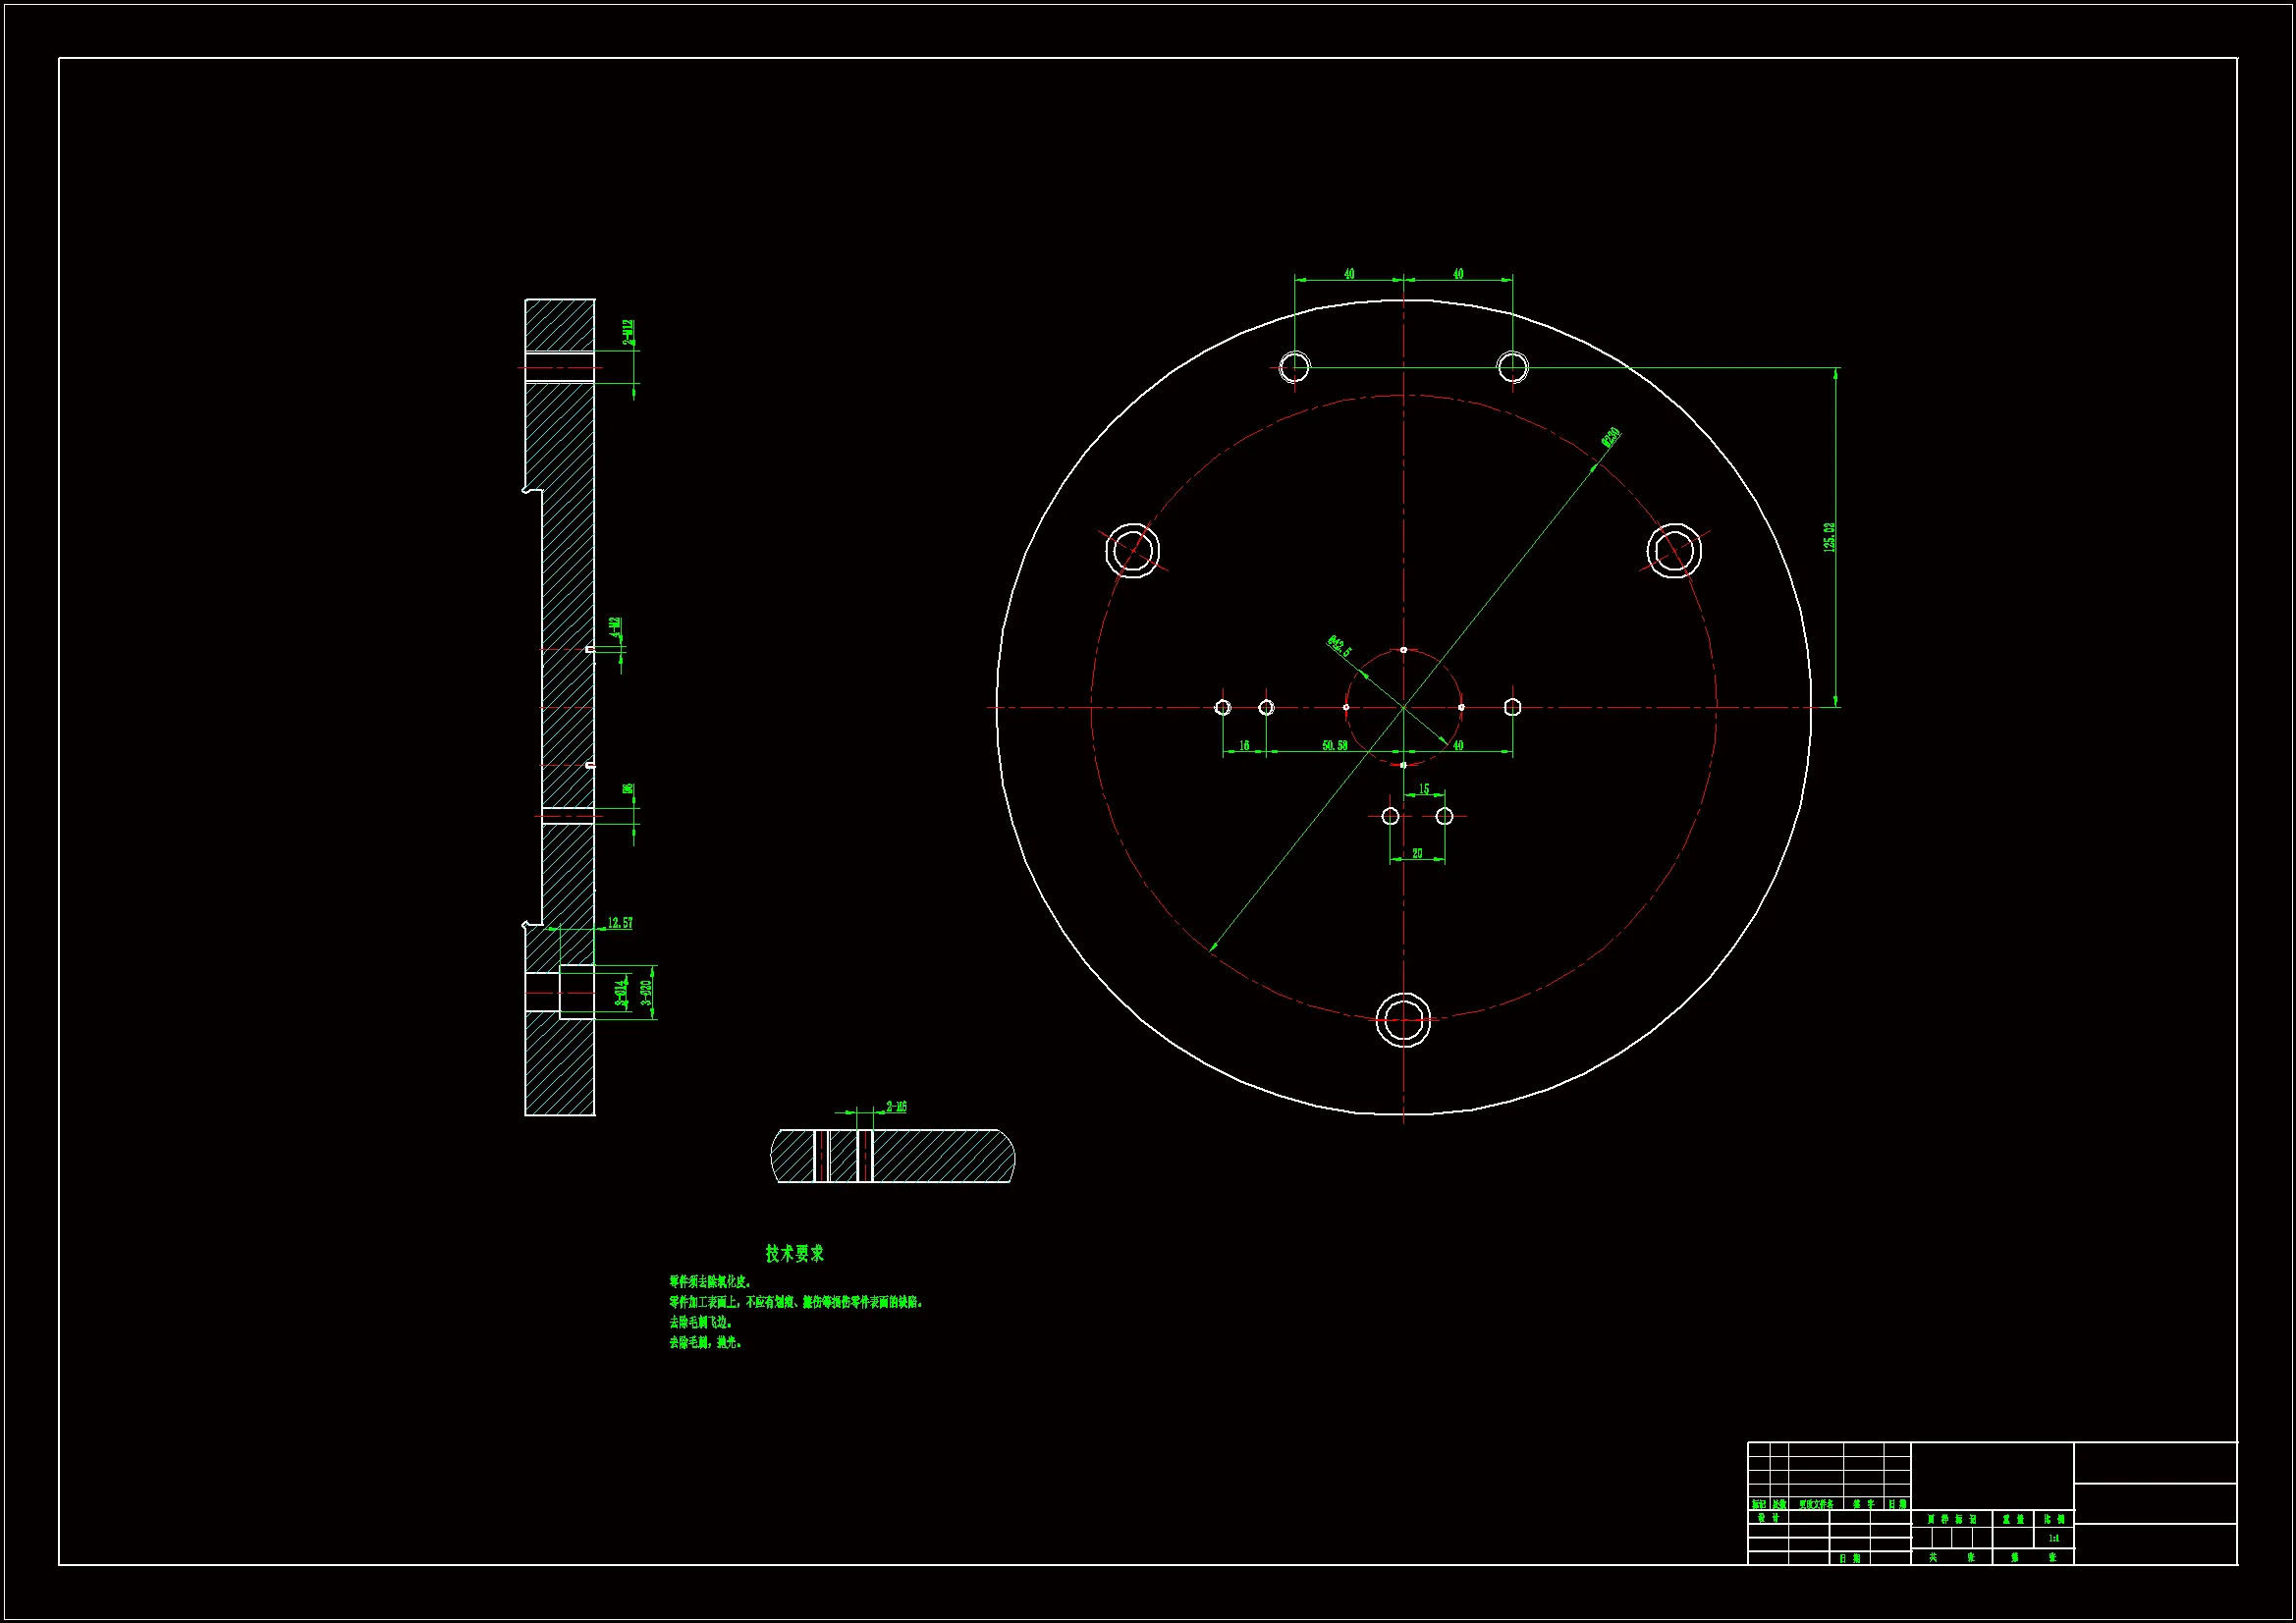This screenshot has height=1623, width=2296.
Task: Click the 比例 header cell in title block
Action: pos(2053,1518)
